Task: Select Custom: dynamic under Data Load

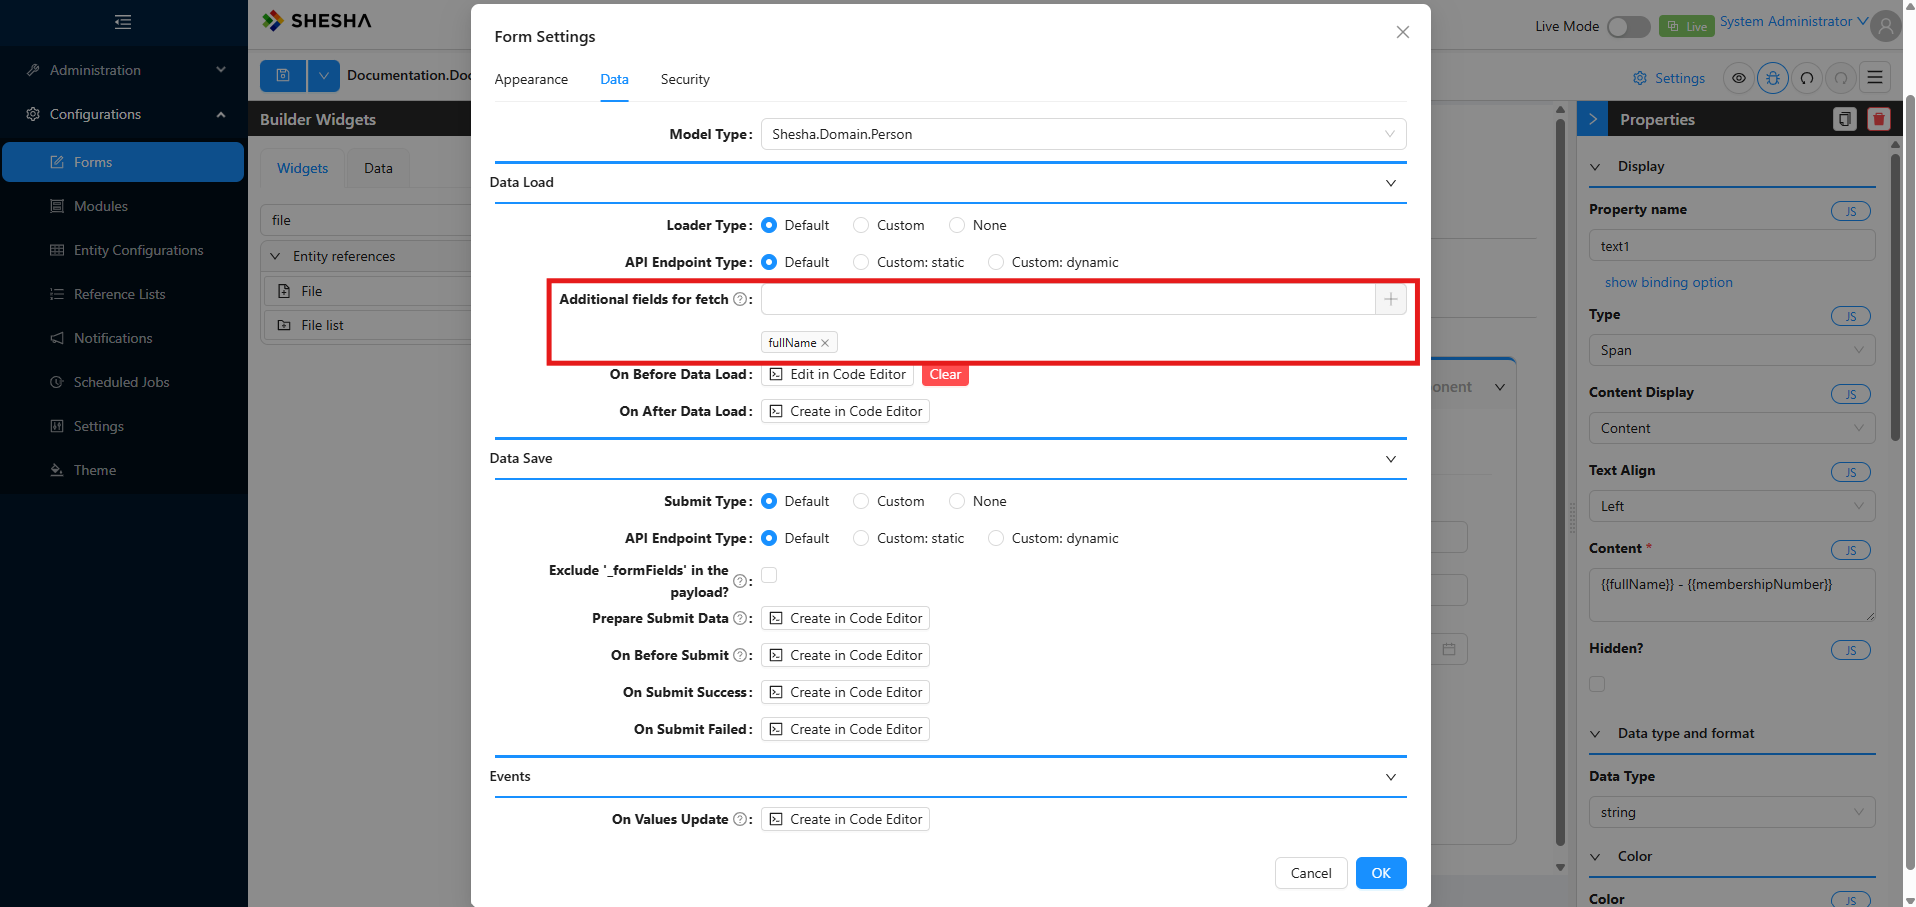Action: pos(996,262)
